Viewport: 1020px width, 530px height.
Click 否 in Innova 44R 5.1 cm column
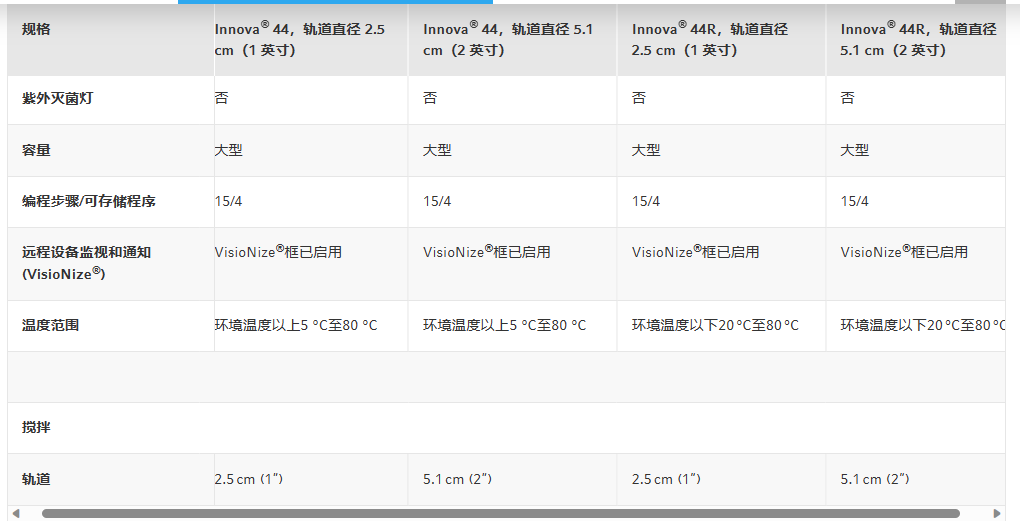click(x=847, y=98)
